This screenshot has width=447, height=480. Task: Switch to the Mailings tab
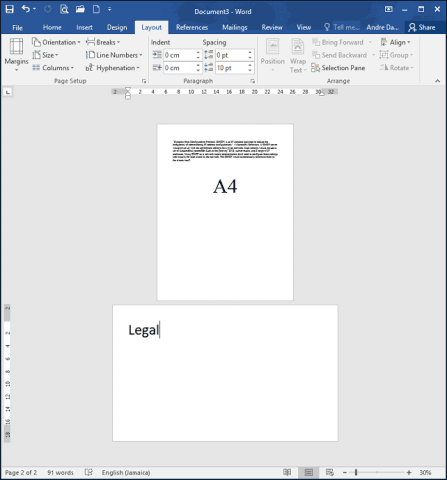click(x=235, y=28)
